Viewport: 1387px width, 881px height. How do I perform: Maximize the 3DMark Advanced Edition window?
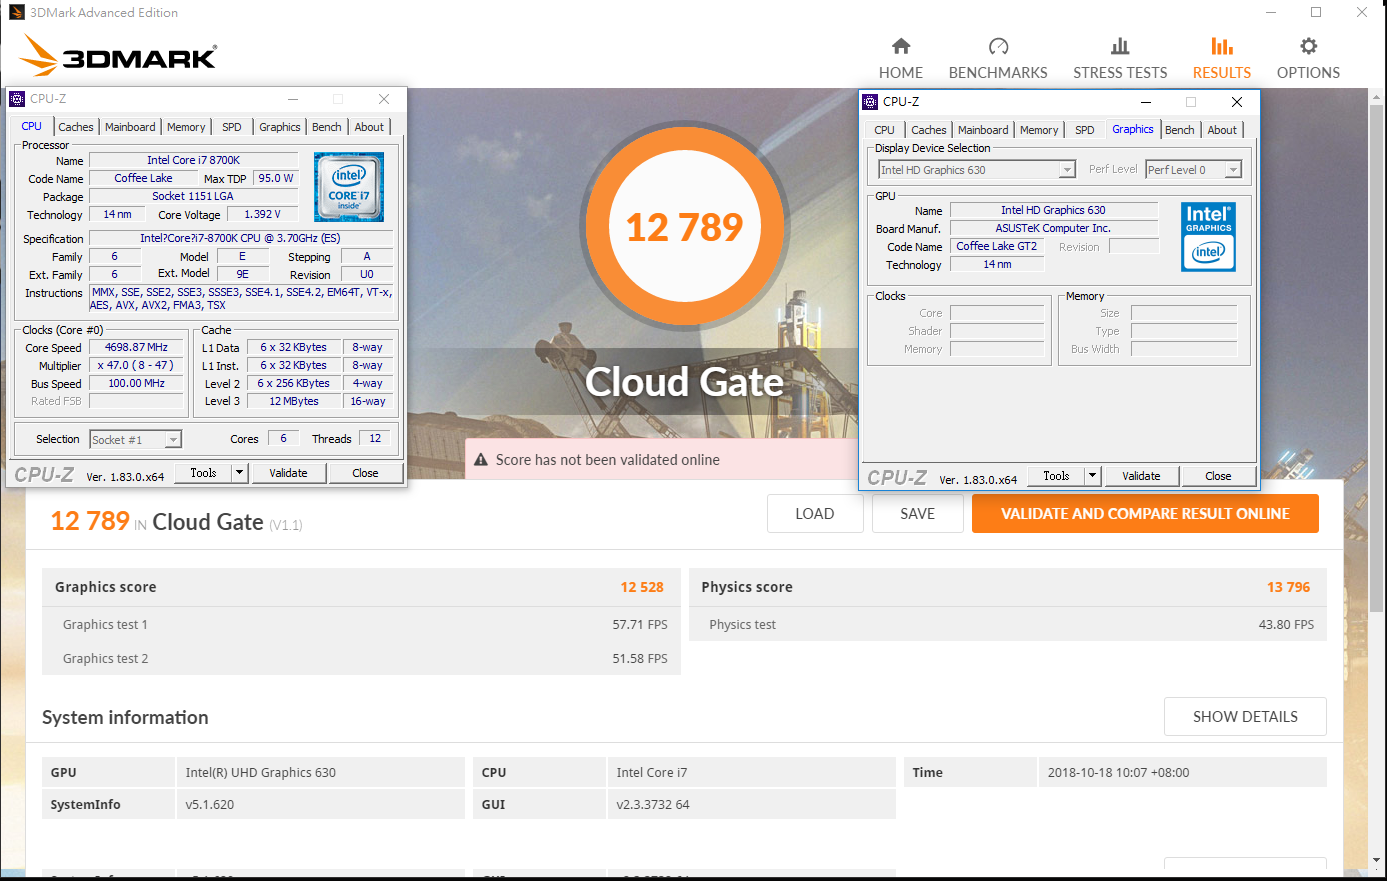[1316, 12]
